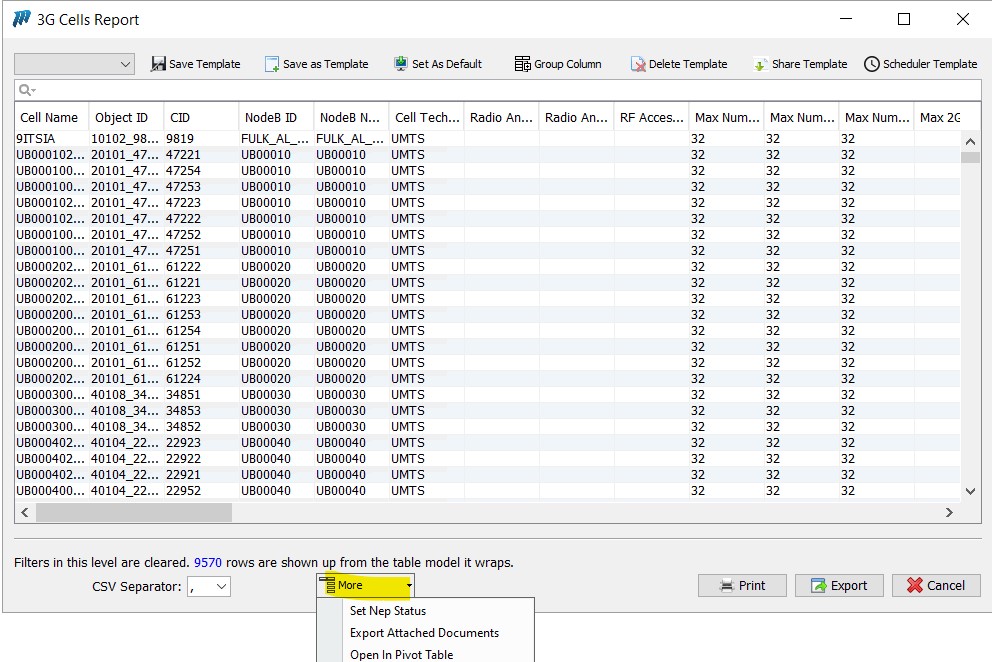This screenshot has width=992, height=662.
Task: Click the Set As Default icon
Action: pyautogui.click(x=401, y=64)
